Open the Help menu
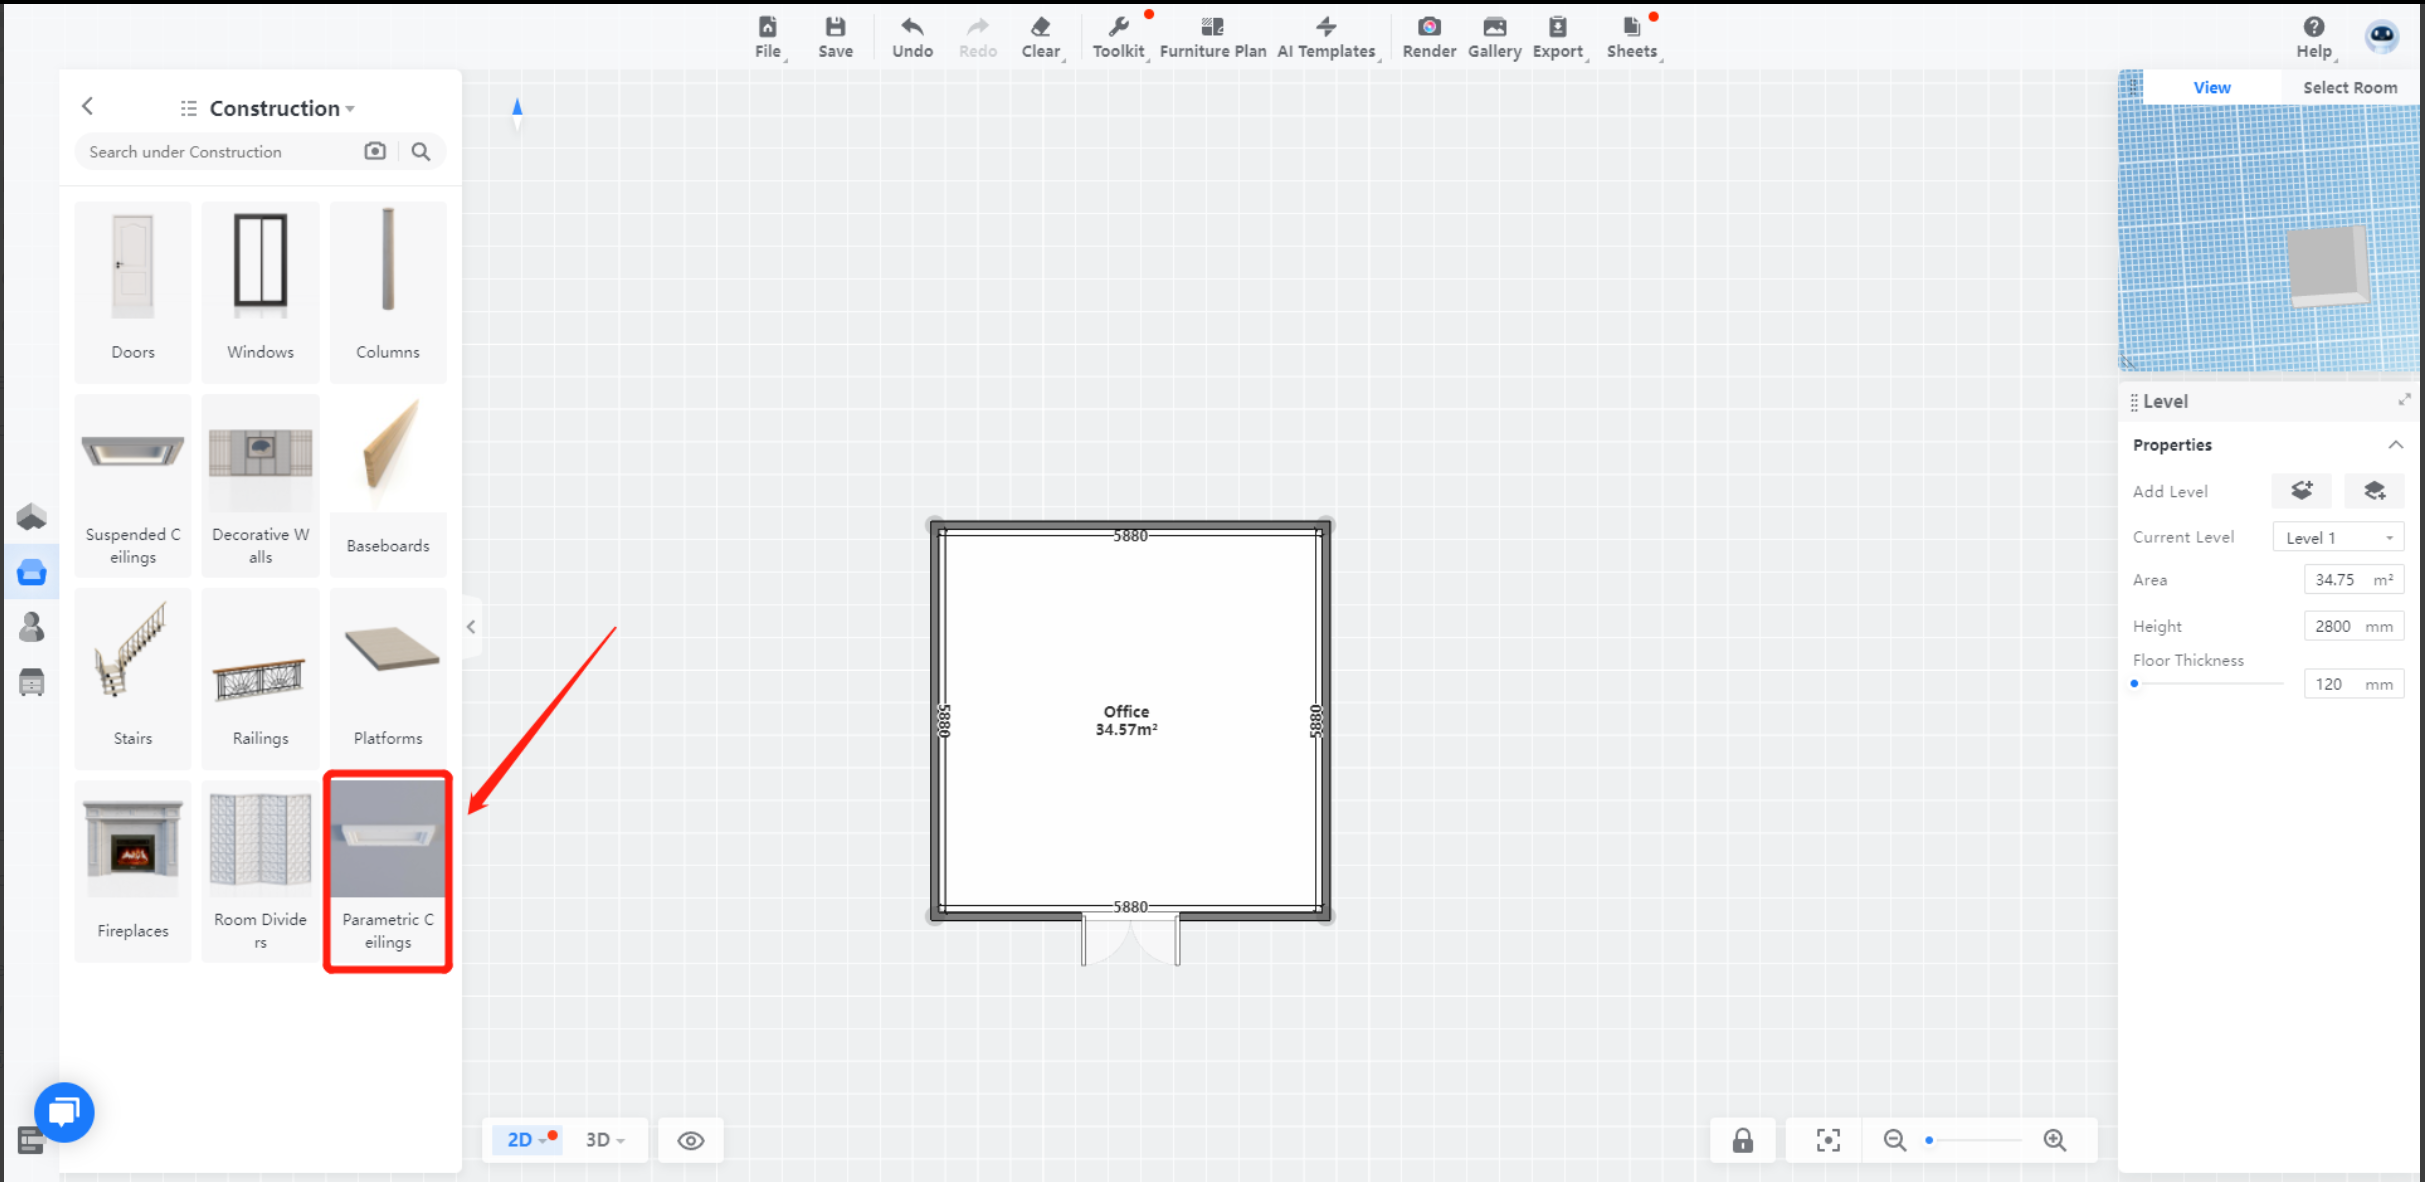The image size is (2425, 1182). click(x=2313, y=37)
